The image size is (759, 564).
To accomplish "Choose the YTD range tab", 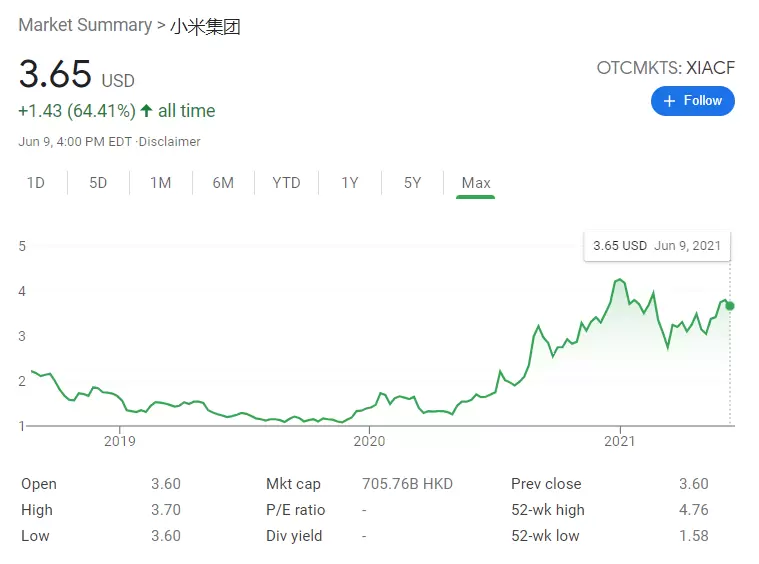I will tap(286, 183).
